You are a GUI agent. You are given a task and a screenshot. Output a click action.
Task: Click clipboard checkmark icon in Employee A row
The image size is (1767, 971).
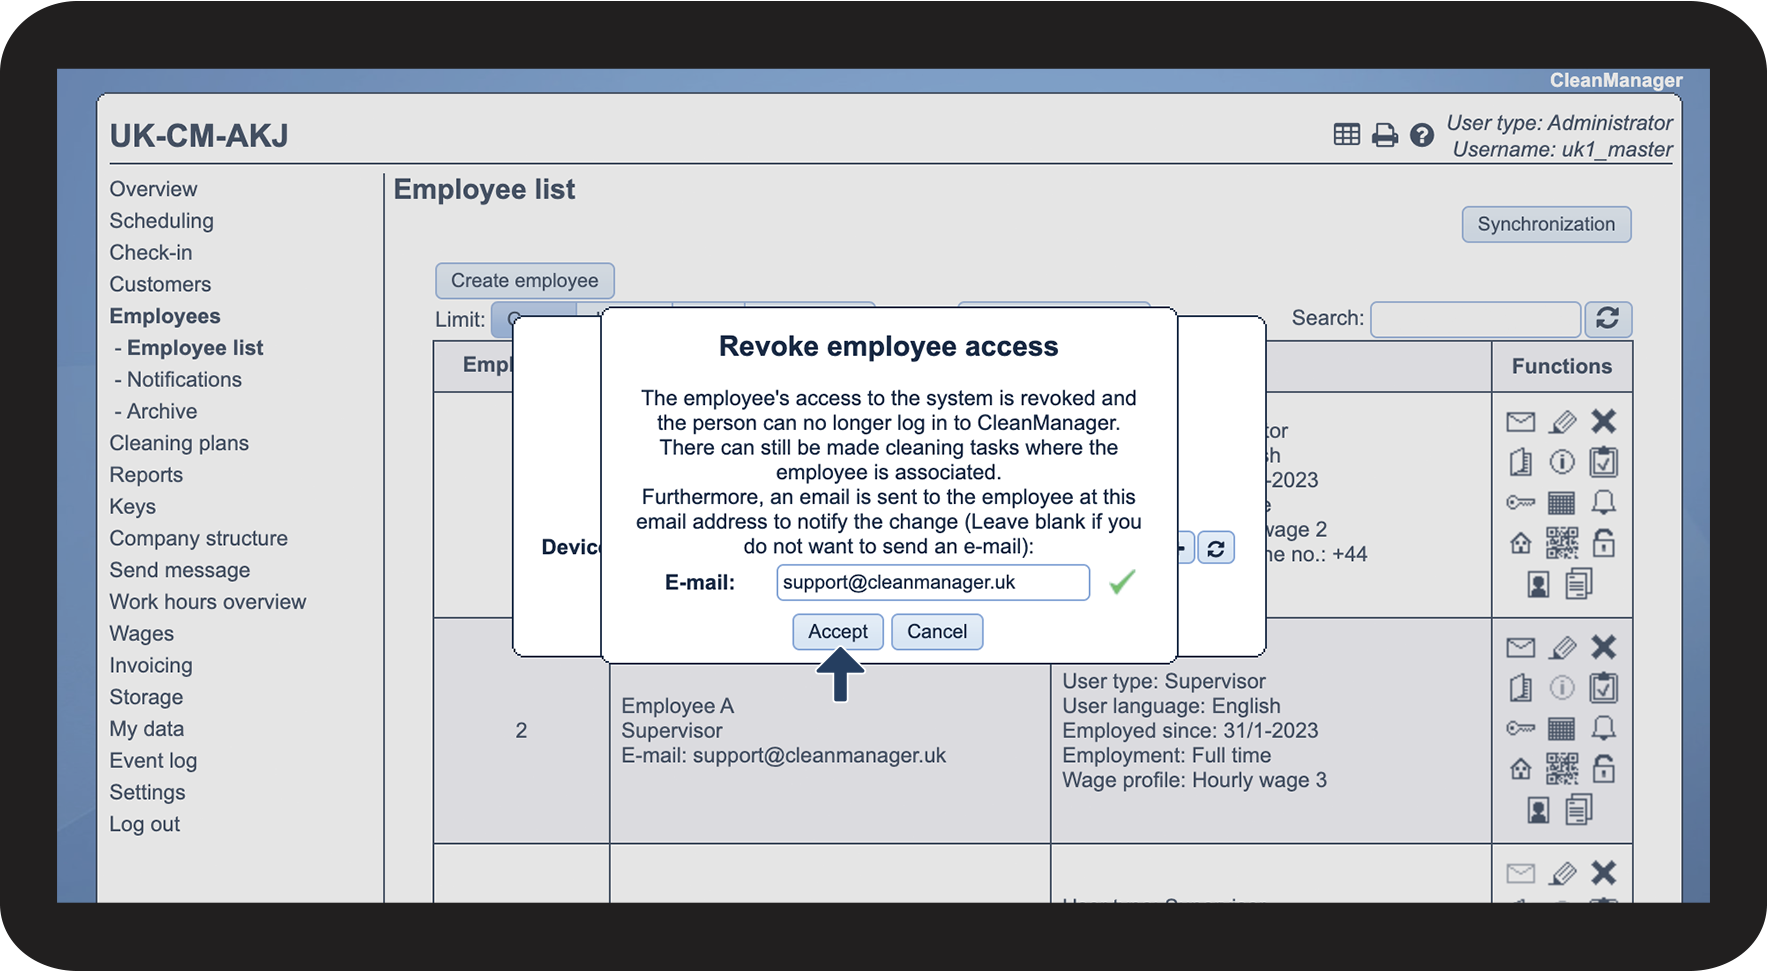point(1603,688)
